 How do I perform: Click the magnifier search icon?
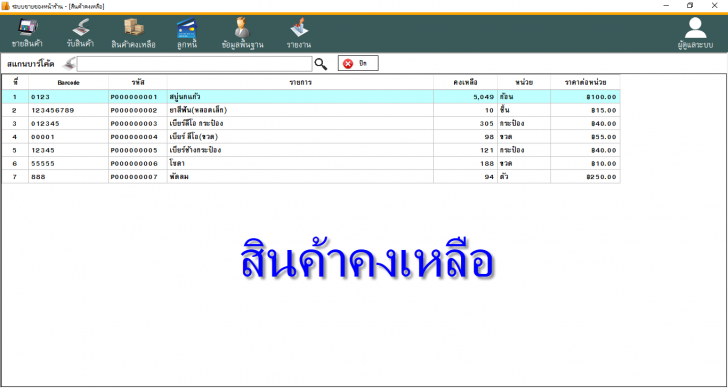pos(321,64)
